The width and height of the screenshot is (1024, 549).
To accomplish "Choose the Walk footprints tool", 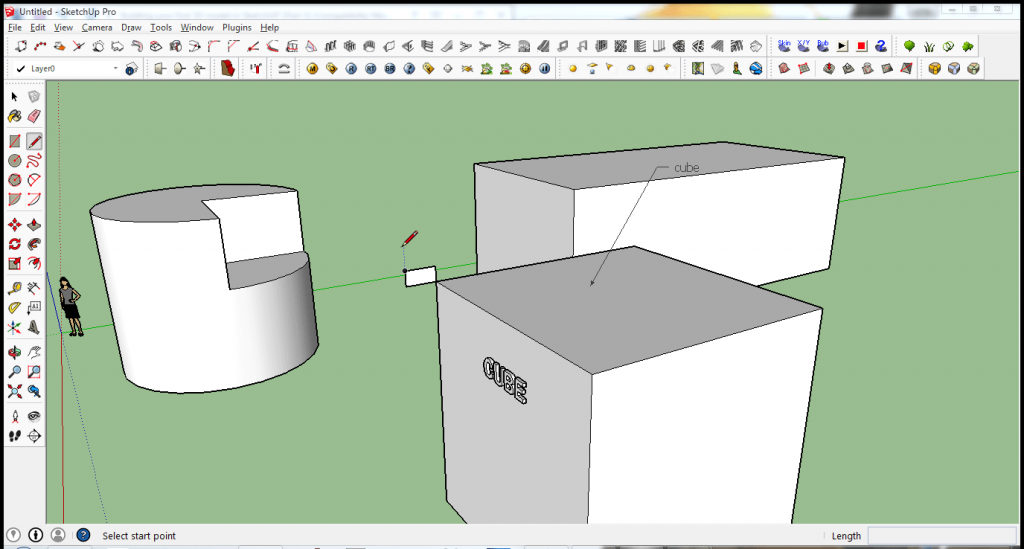I will [14, 436].
